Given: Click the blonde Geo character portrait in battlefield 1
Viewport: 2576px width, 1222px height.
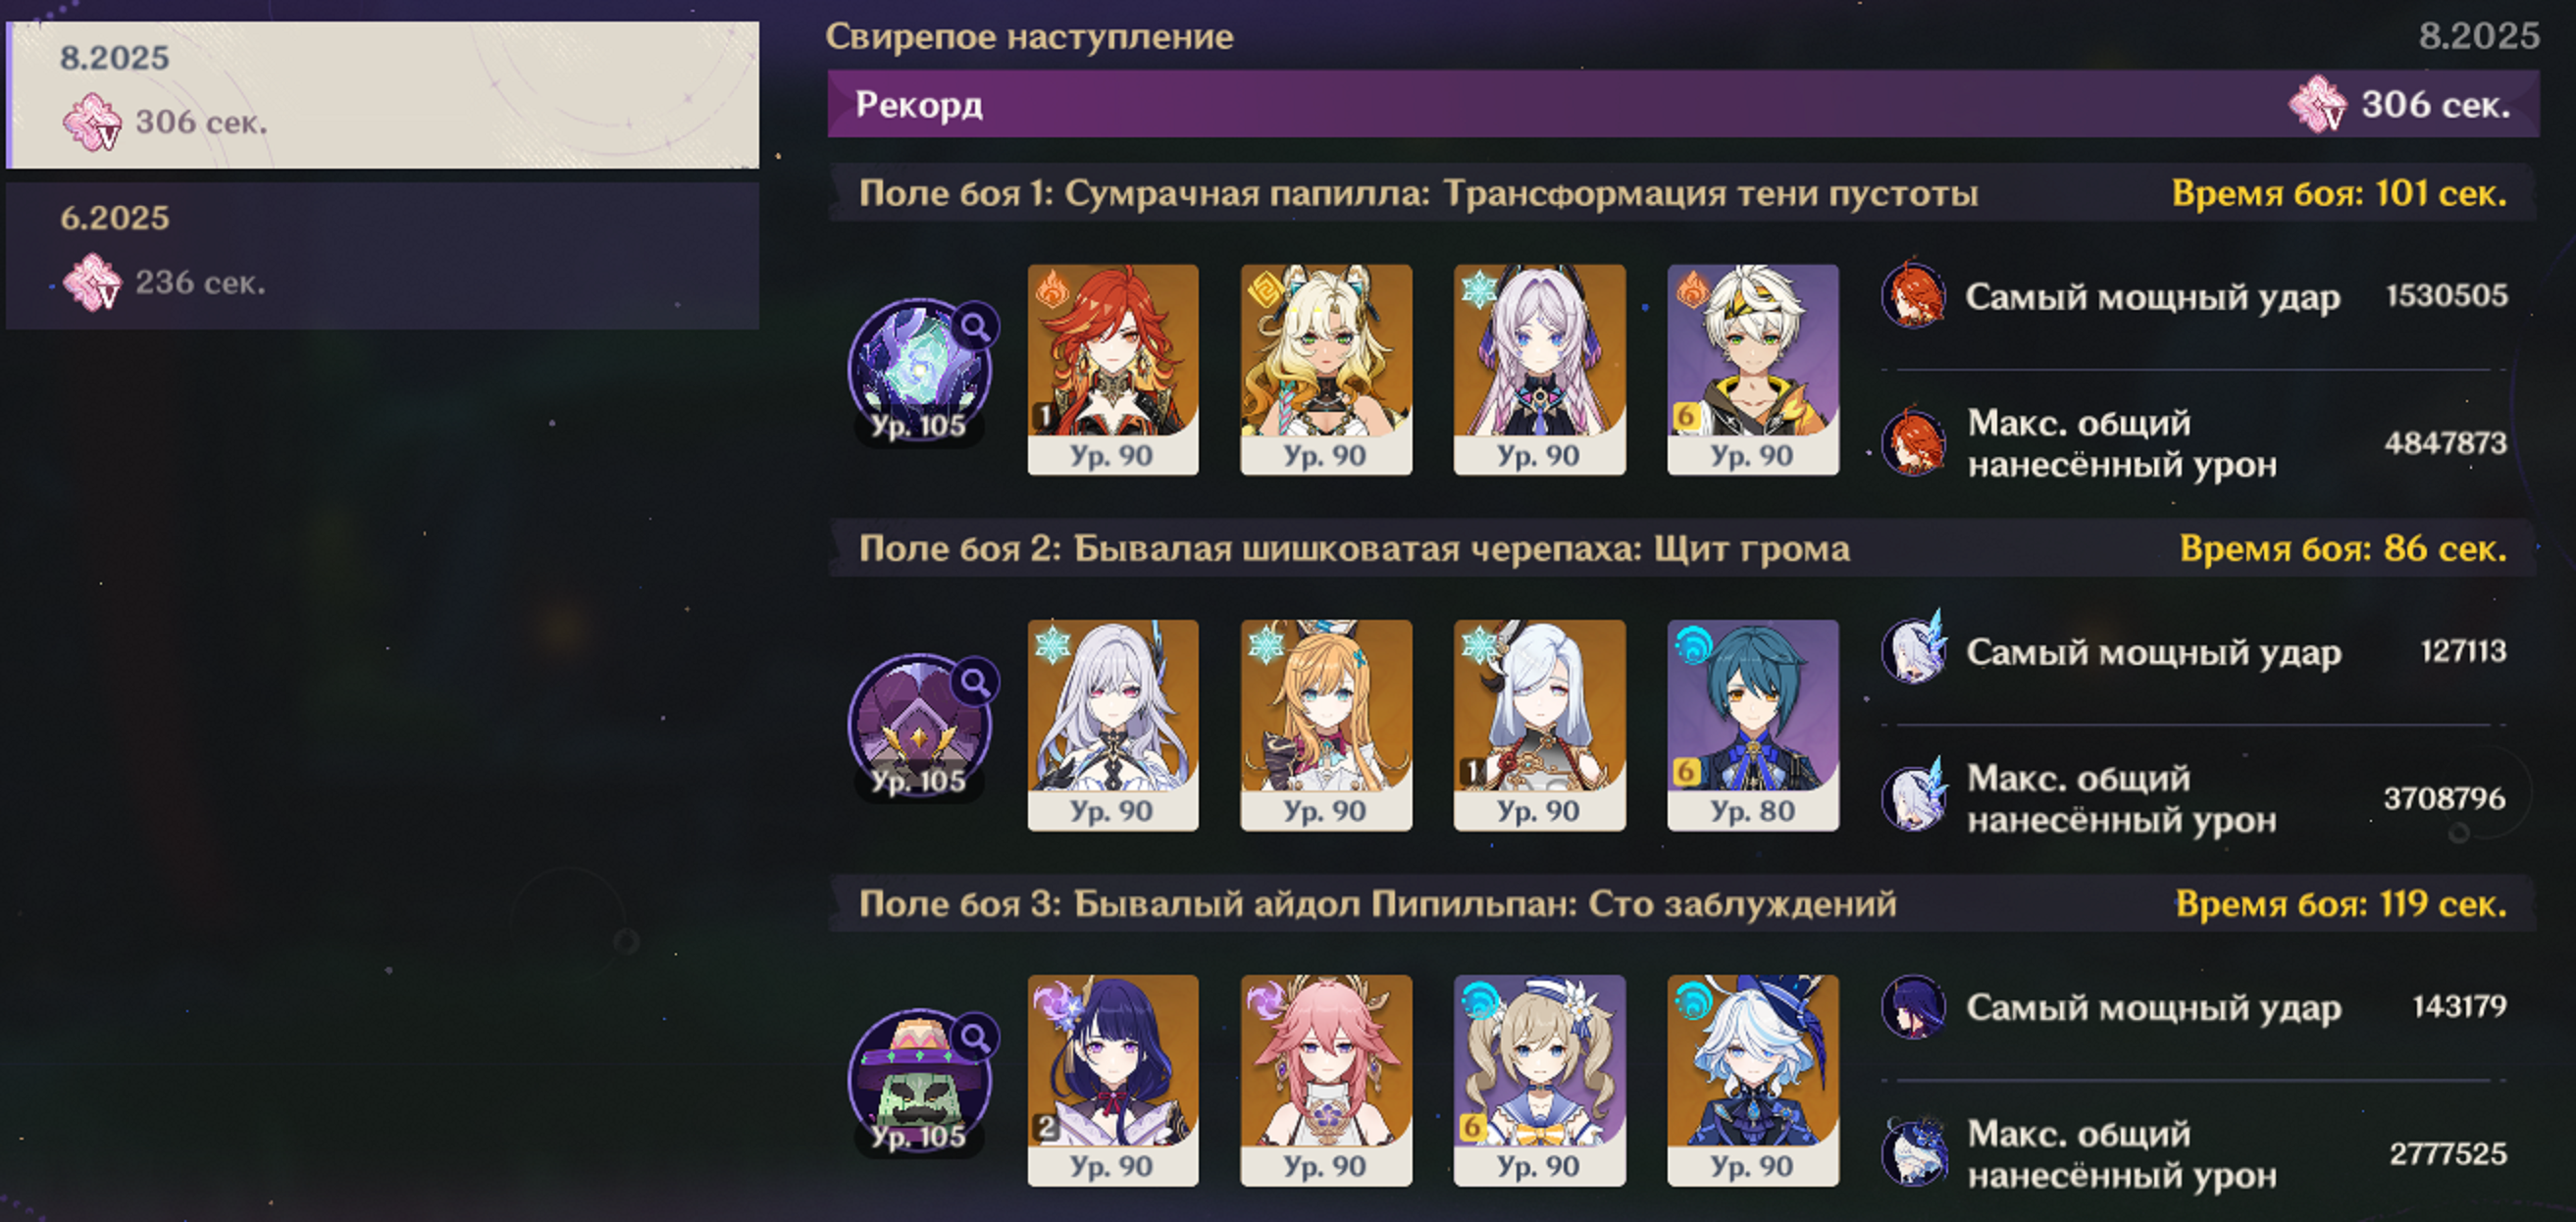Looking at the screenshot, I should (x=1326, y=369).
